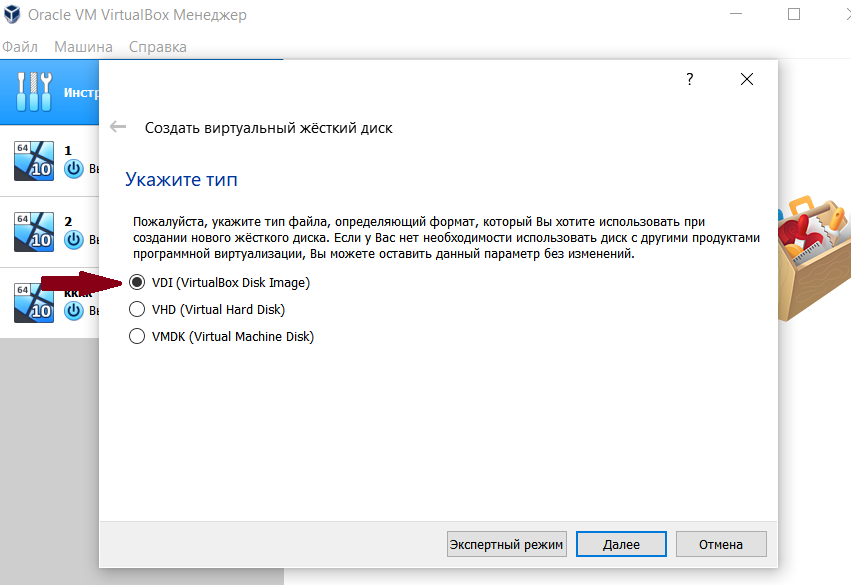Click the power state icon of VM 2

tap(73, 240)
